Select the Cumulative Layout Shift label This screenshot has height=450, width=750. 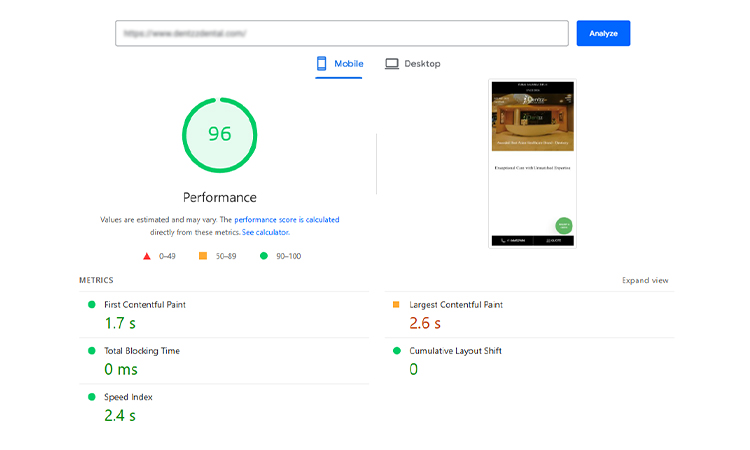pyautogui.click(x=455, y=351)
